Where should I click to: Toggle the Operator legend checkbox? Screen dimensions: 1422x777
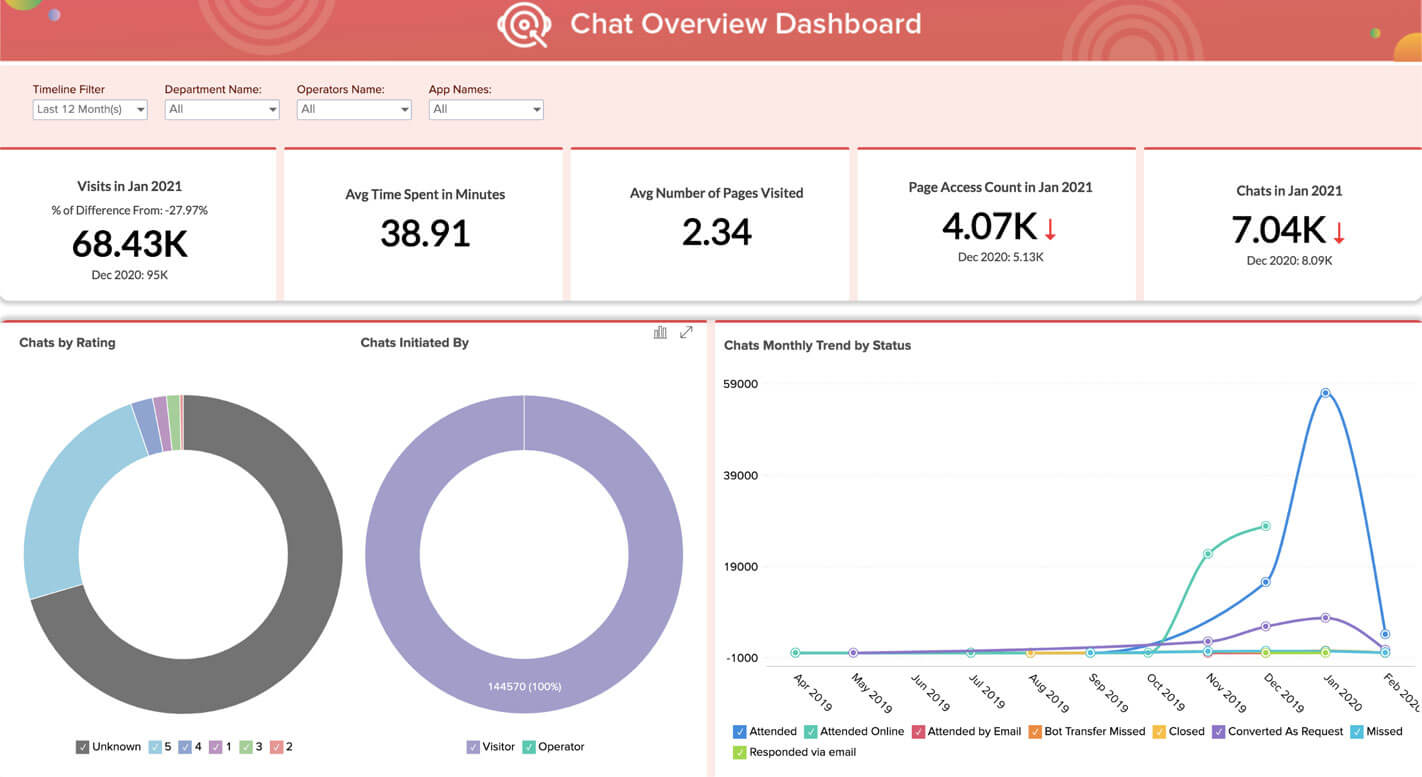click(529, 747)
